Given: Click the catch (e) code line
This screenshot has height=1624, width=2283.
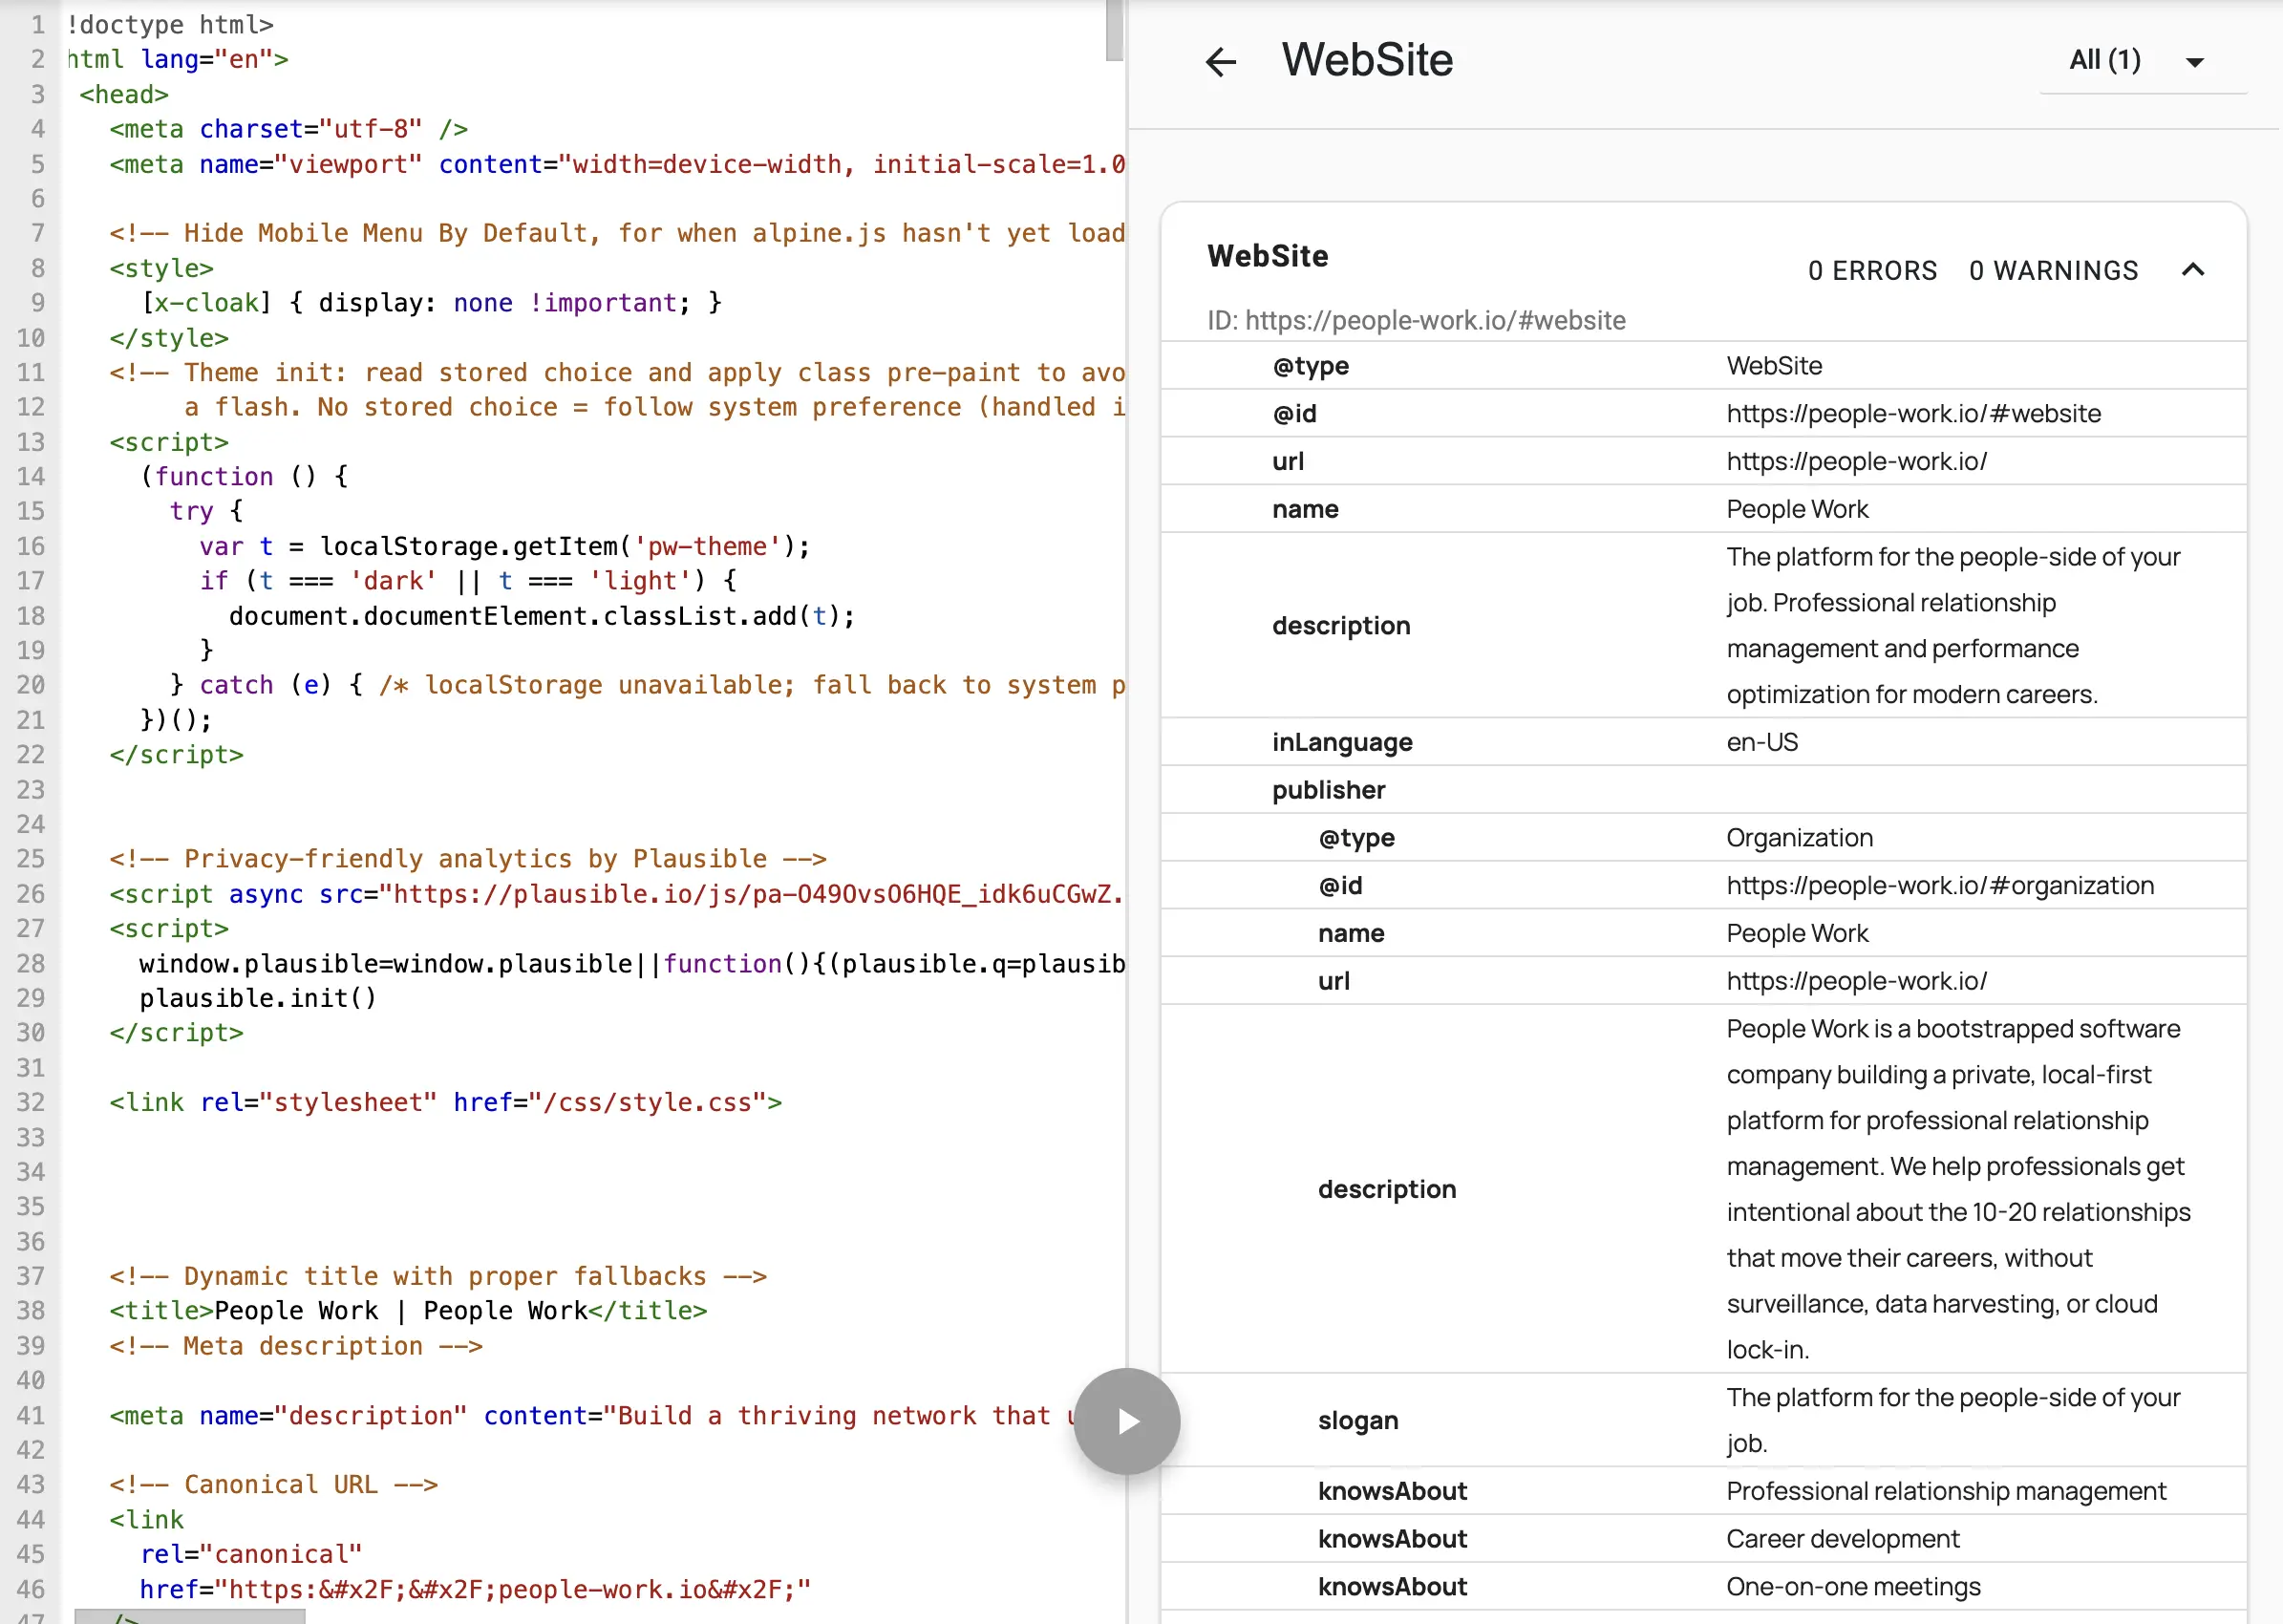Looking at the screenshot, I should [x=647, y=685].
